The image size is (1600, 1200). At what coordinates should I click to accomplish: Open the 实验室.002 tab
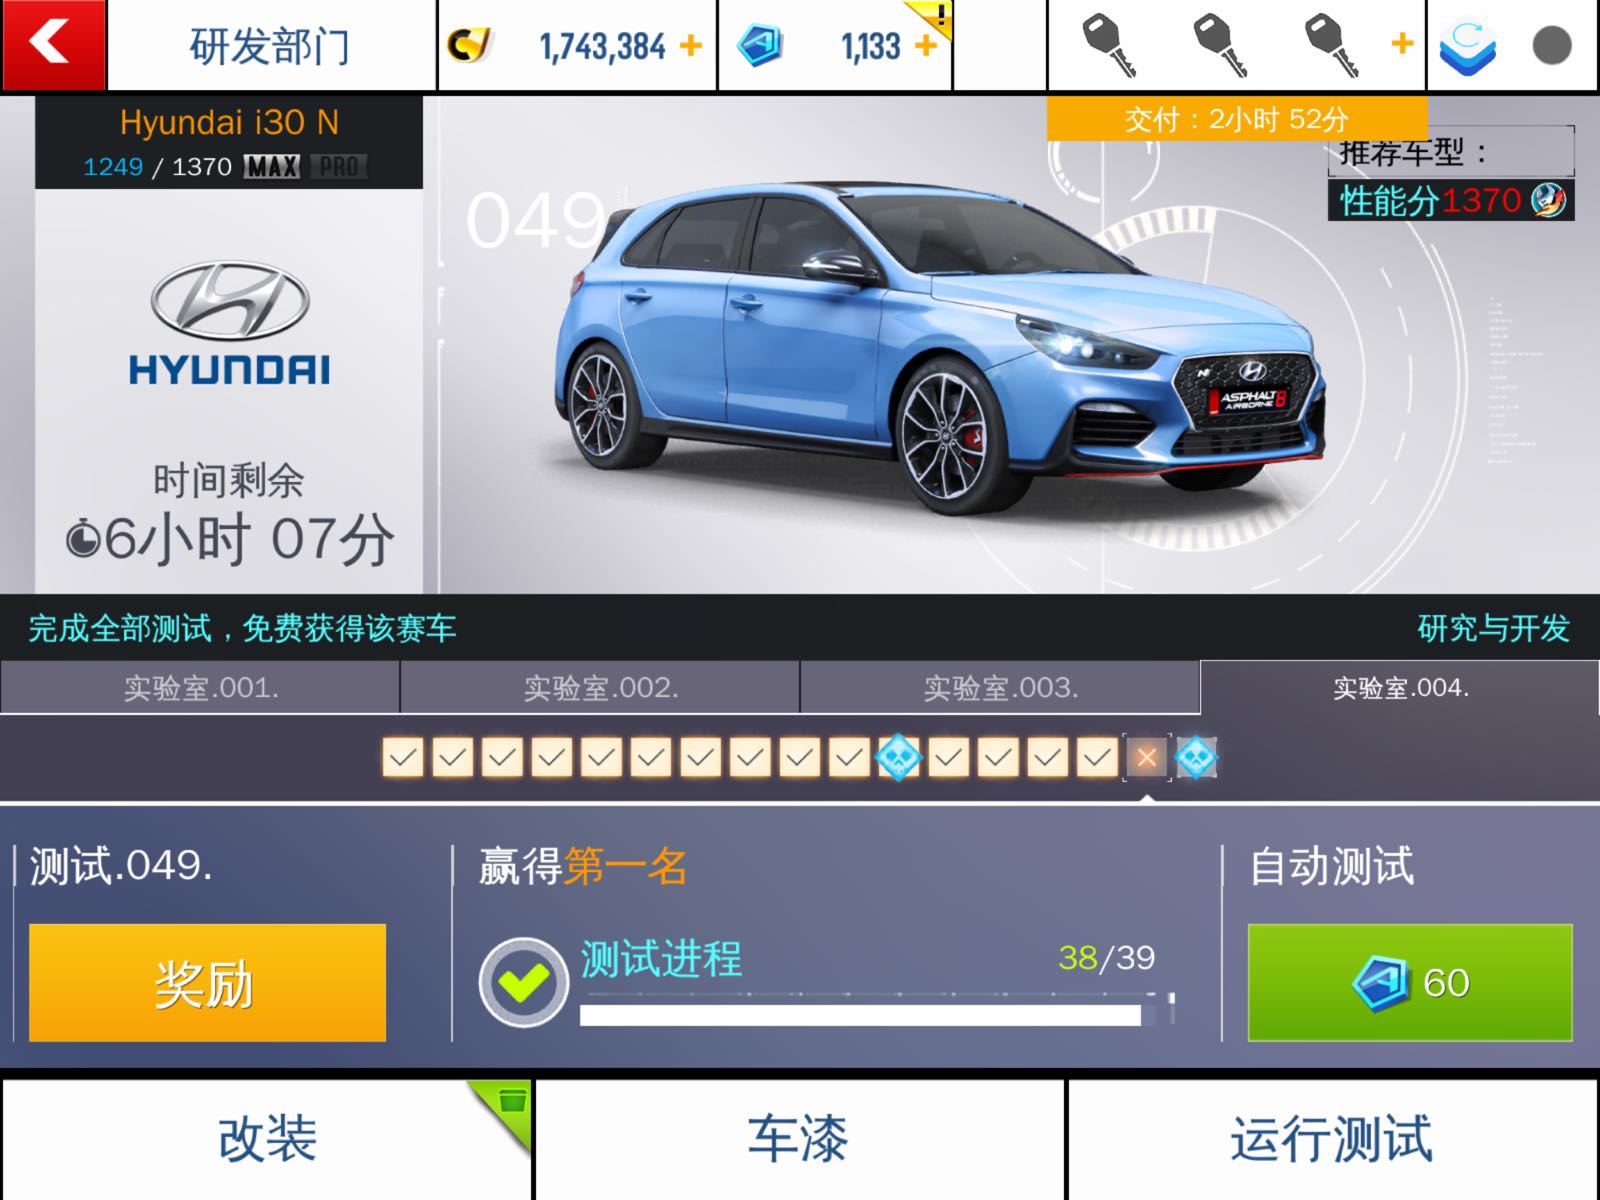pos(600,687)
